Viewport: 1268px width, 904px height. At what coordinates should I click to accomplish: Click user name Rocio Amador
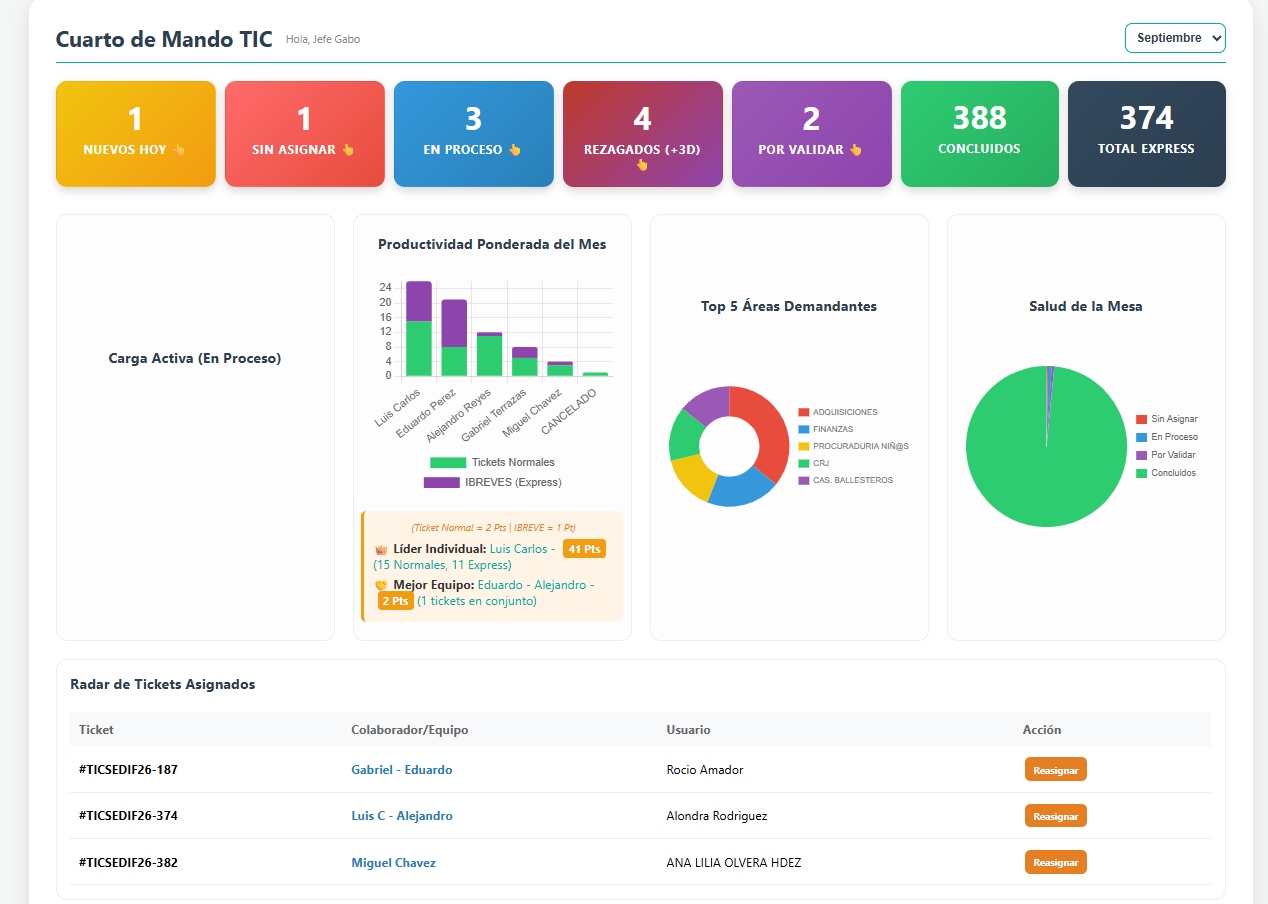(705, 770)
